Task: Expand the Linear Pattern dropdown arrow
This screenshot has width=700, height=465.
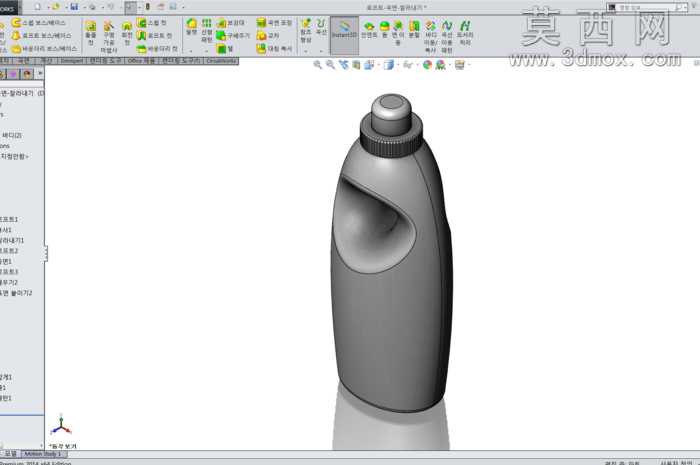Action: [x=206, y=51]
